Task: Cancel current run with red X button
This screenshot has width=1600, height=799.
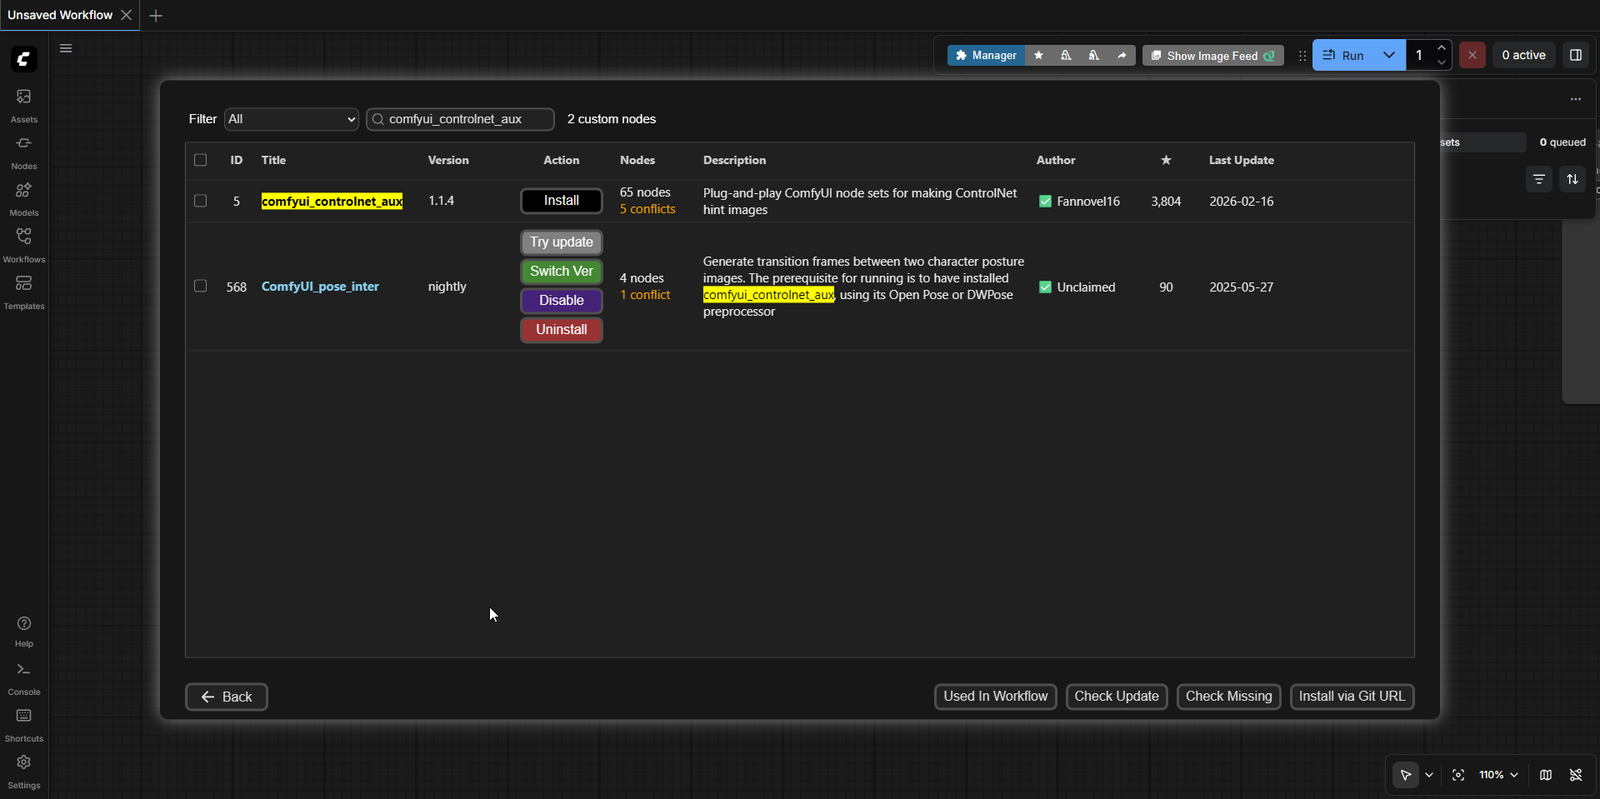Action: (1472, 55)
